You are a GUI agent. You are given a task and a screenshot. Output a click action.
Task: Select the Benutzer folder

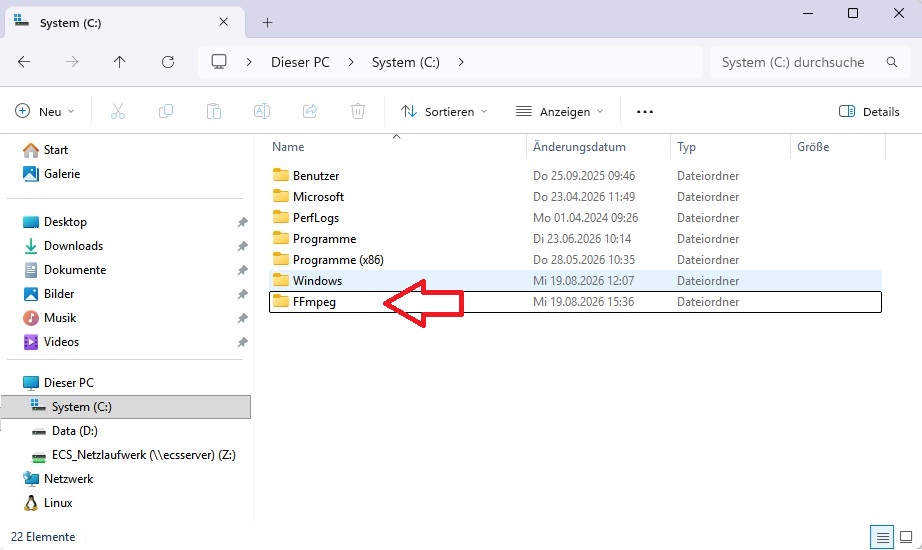(x=575, y=175)
